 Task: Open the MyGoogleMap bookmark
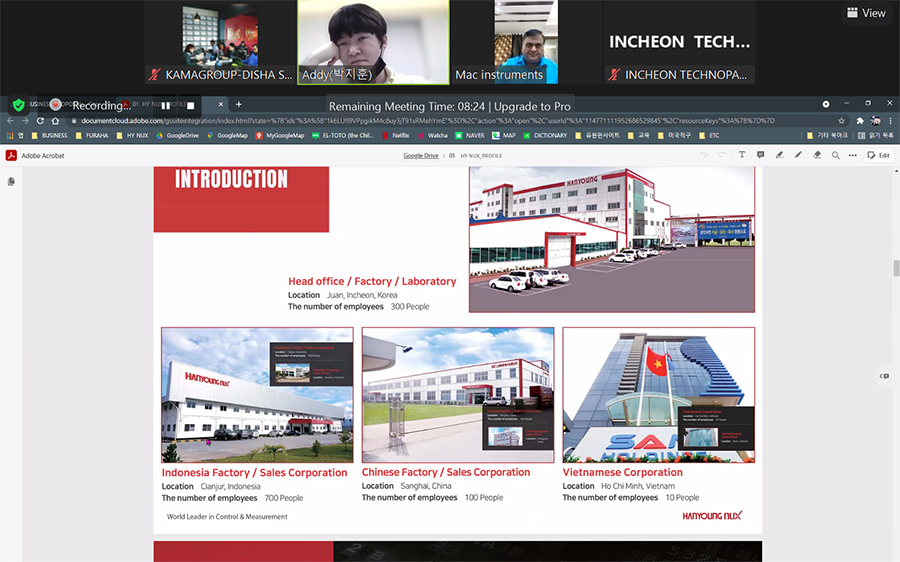click(x=280, y=135)
